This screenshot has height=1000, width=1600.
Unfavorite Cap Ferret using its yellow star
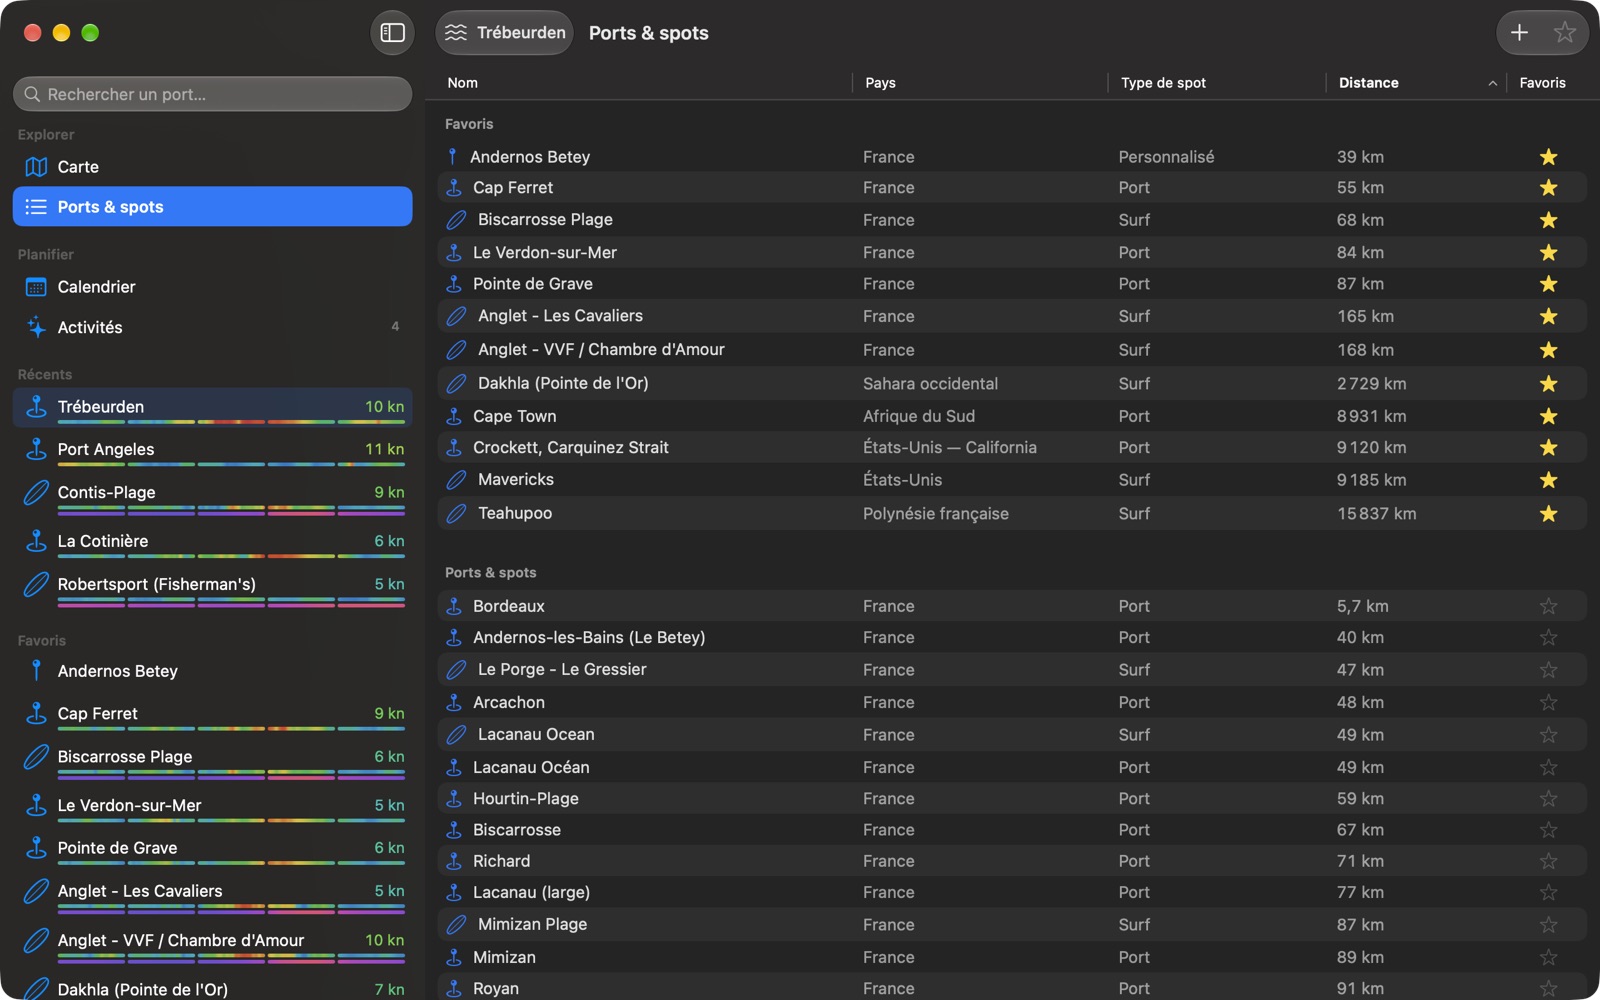pos(1548,188)
